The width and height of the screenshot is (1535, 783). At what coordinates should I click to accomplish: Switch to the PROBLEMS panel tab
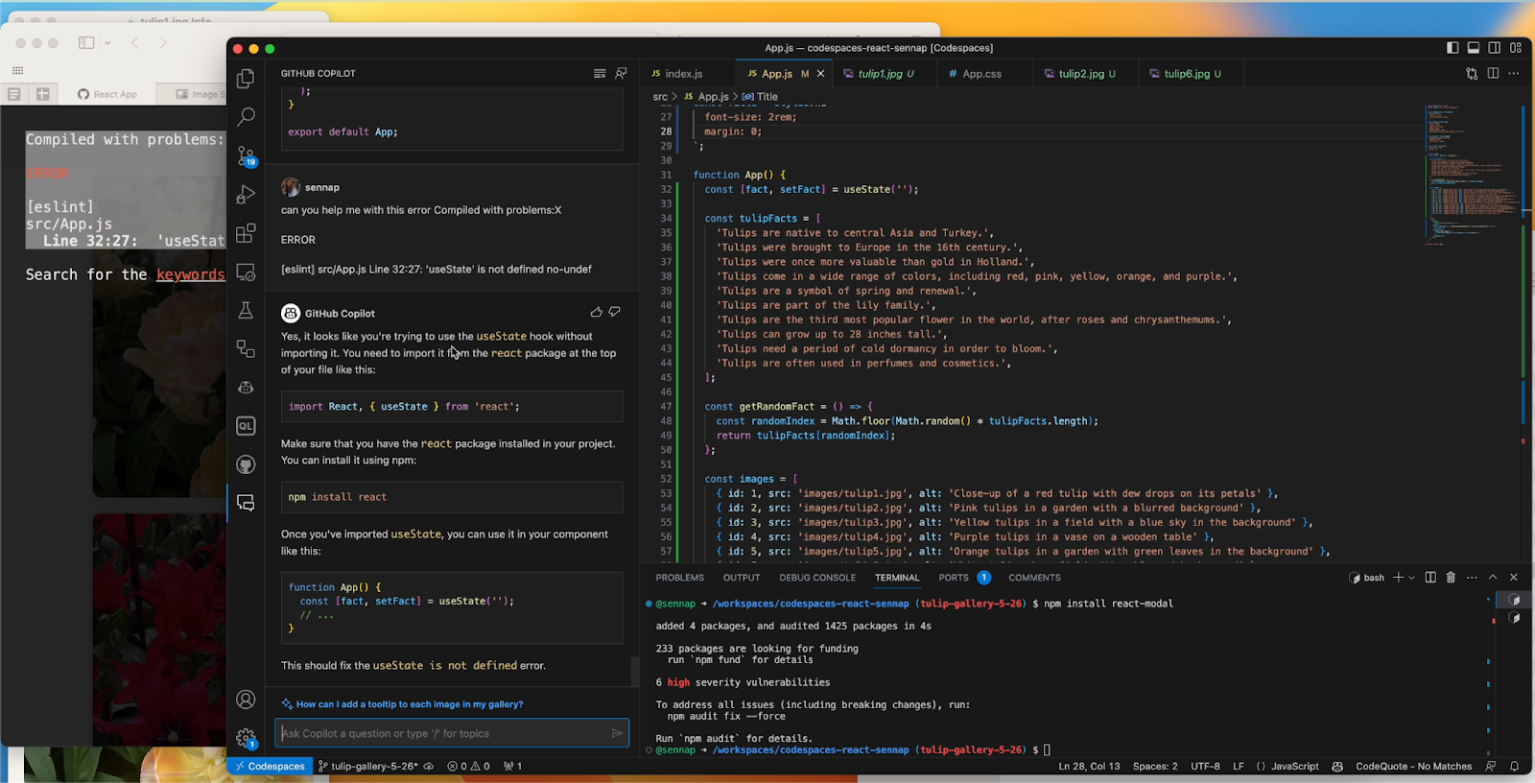[679, 578]
